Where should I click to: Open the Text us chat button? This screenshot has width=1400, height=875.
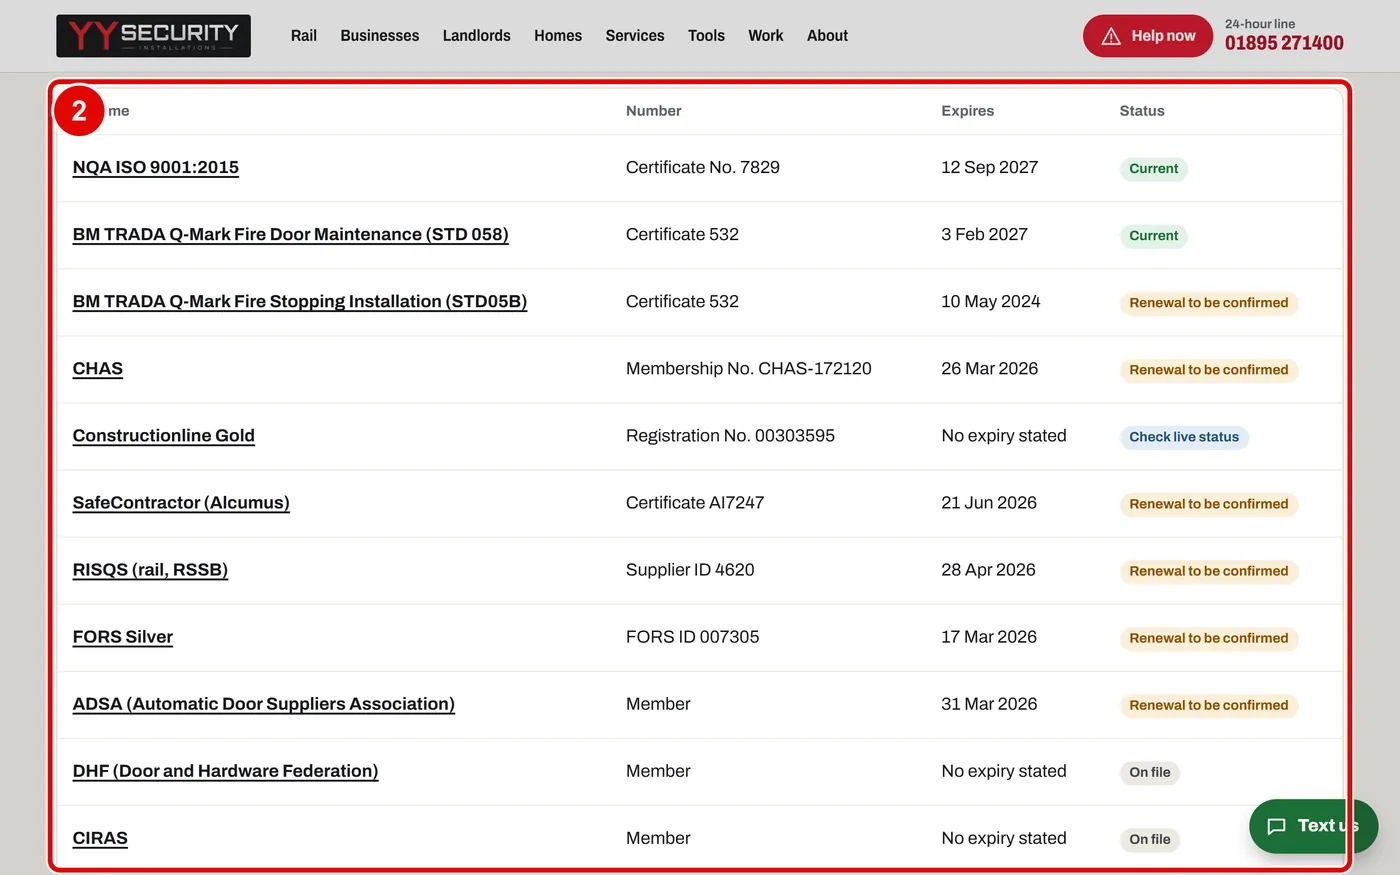point(1314,826)
